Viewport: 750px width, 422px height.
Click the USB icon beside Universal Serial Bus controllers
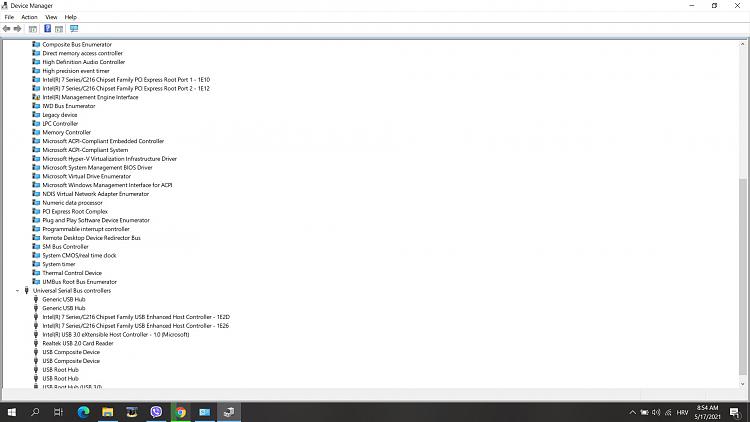(x=26, y=290)
